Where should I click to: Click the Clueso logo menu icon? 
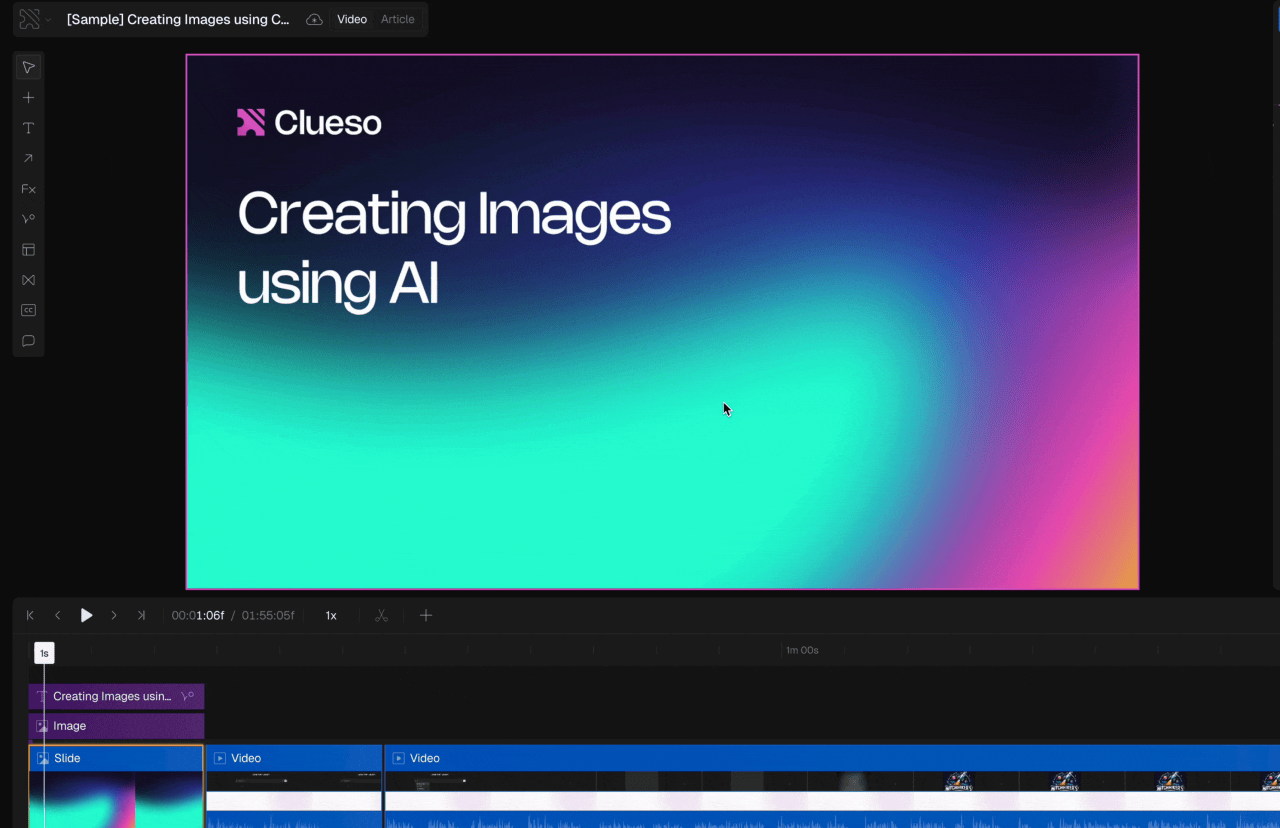pos(29,19)
